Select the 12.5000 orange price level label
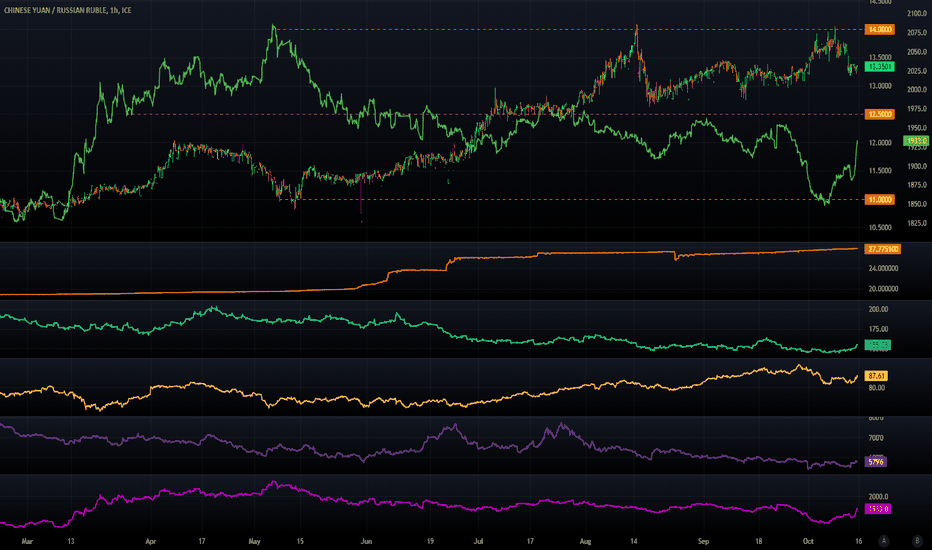Screen dimensions: 932x550 point(879,114)
